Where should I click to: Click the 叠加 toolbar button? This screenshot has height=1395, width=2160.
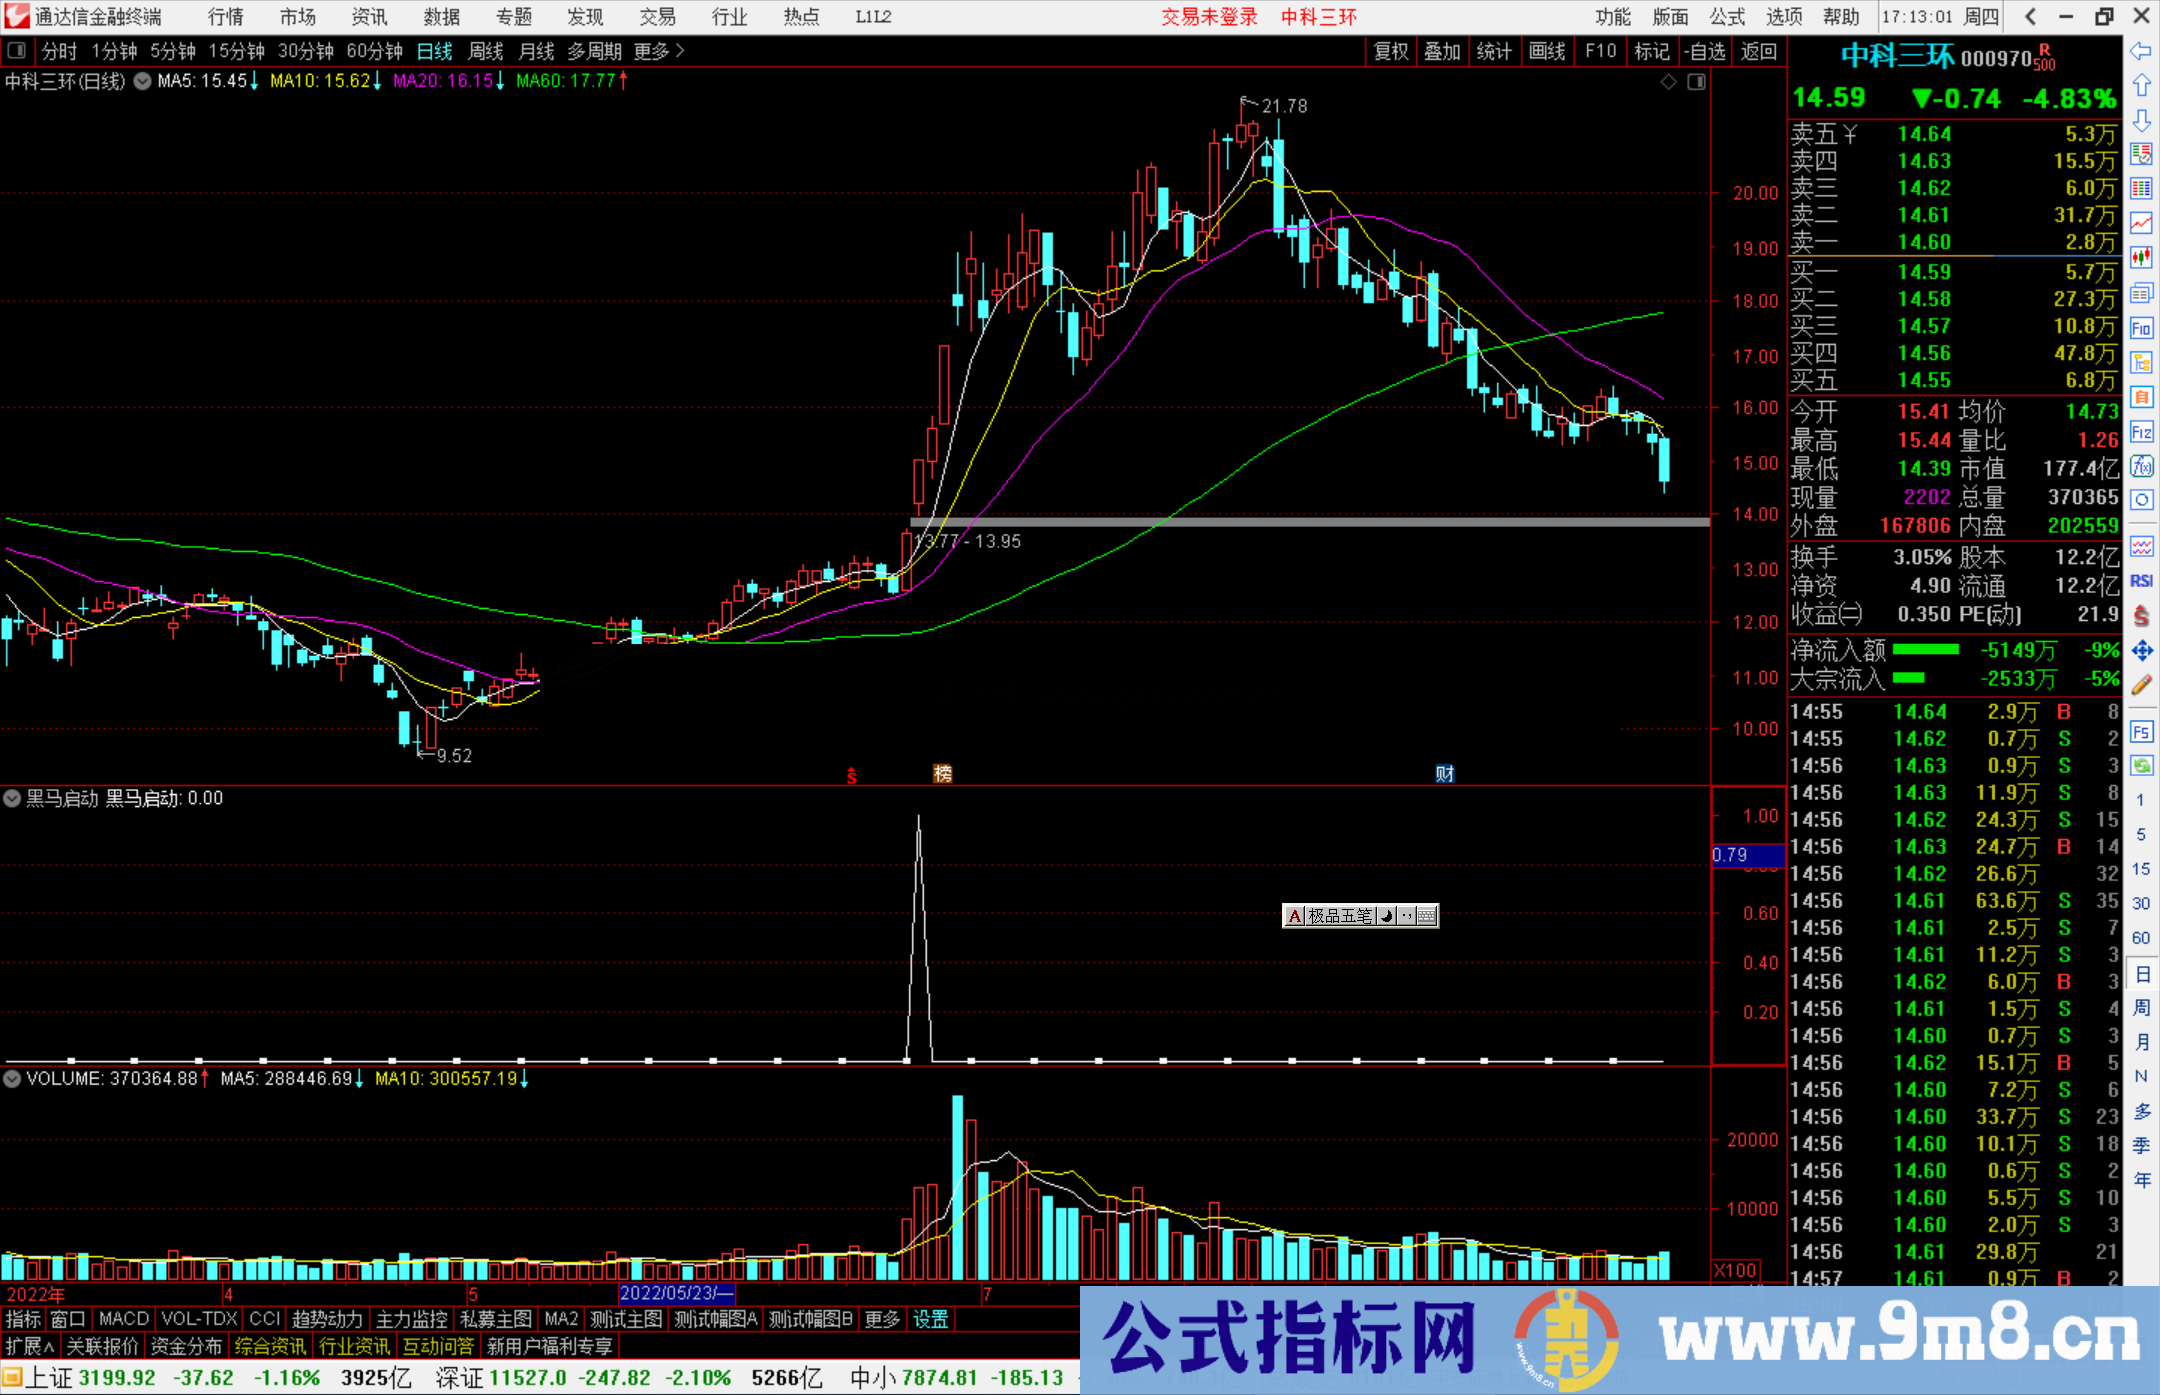(x=1442, y=51)
